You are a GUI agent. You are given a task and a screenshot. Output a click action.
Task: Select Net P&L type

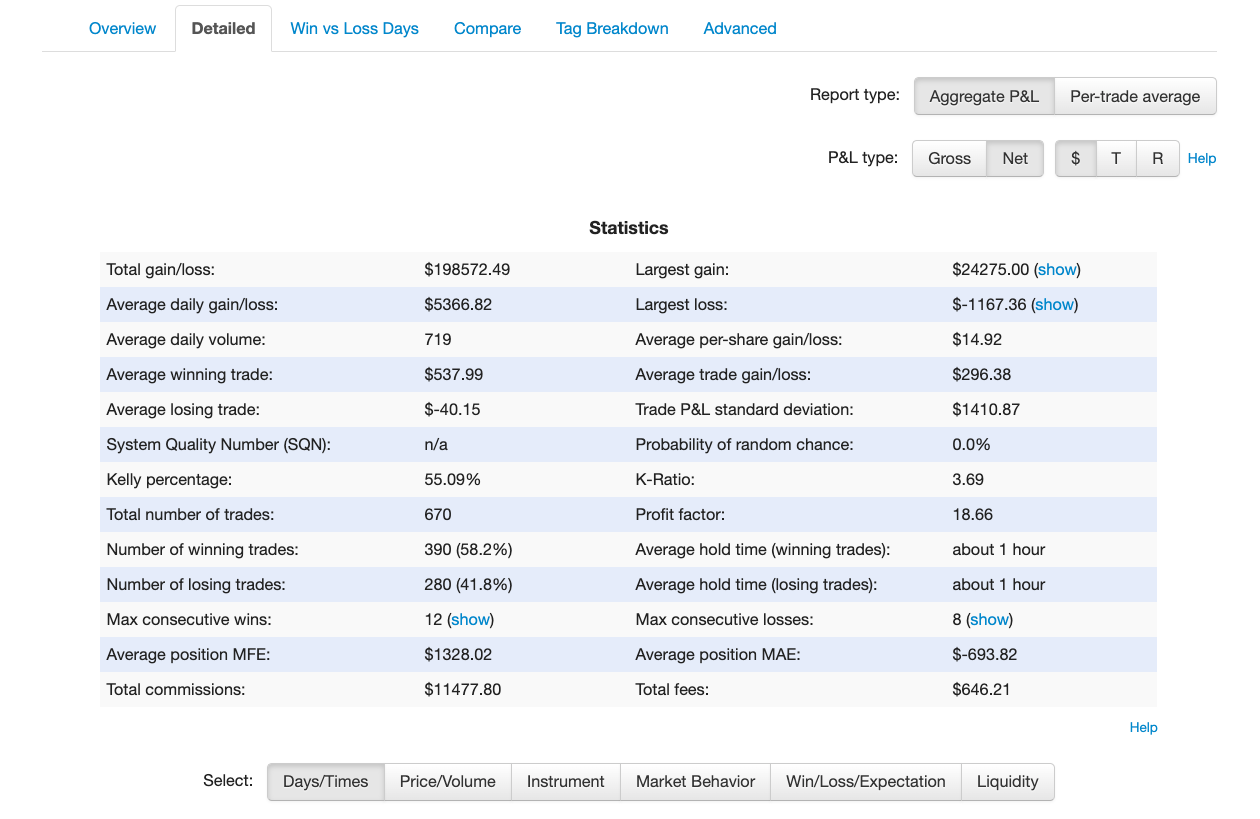tap(1015, 158)
